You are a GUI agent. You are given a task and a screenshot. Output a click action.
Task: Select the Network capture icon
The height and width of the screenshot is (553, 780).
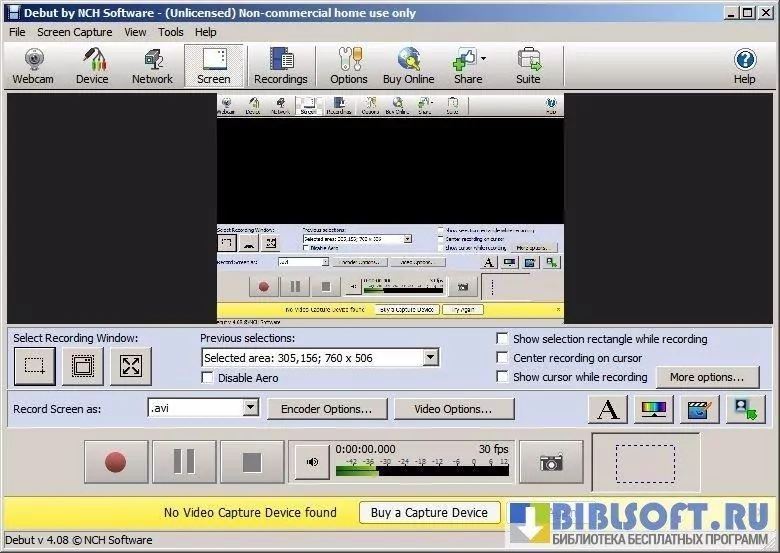[152, 66]
